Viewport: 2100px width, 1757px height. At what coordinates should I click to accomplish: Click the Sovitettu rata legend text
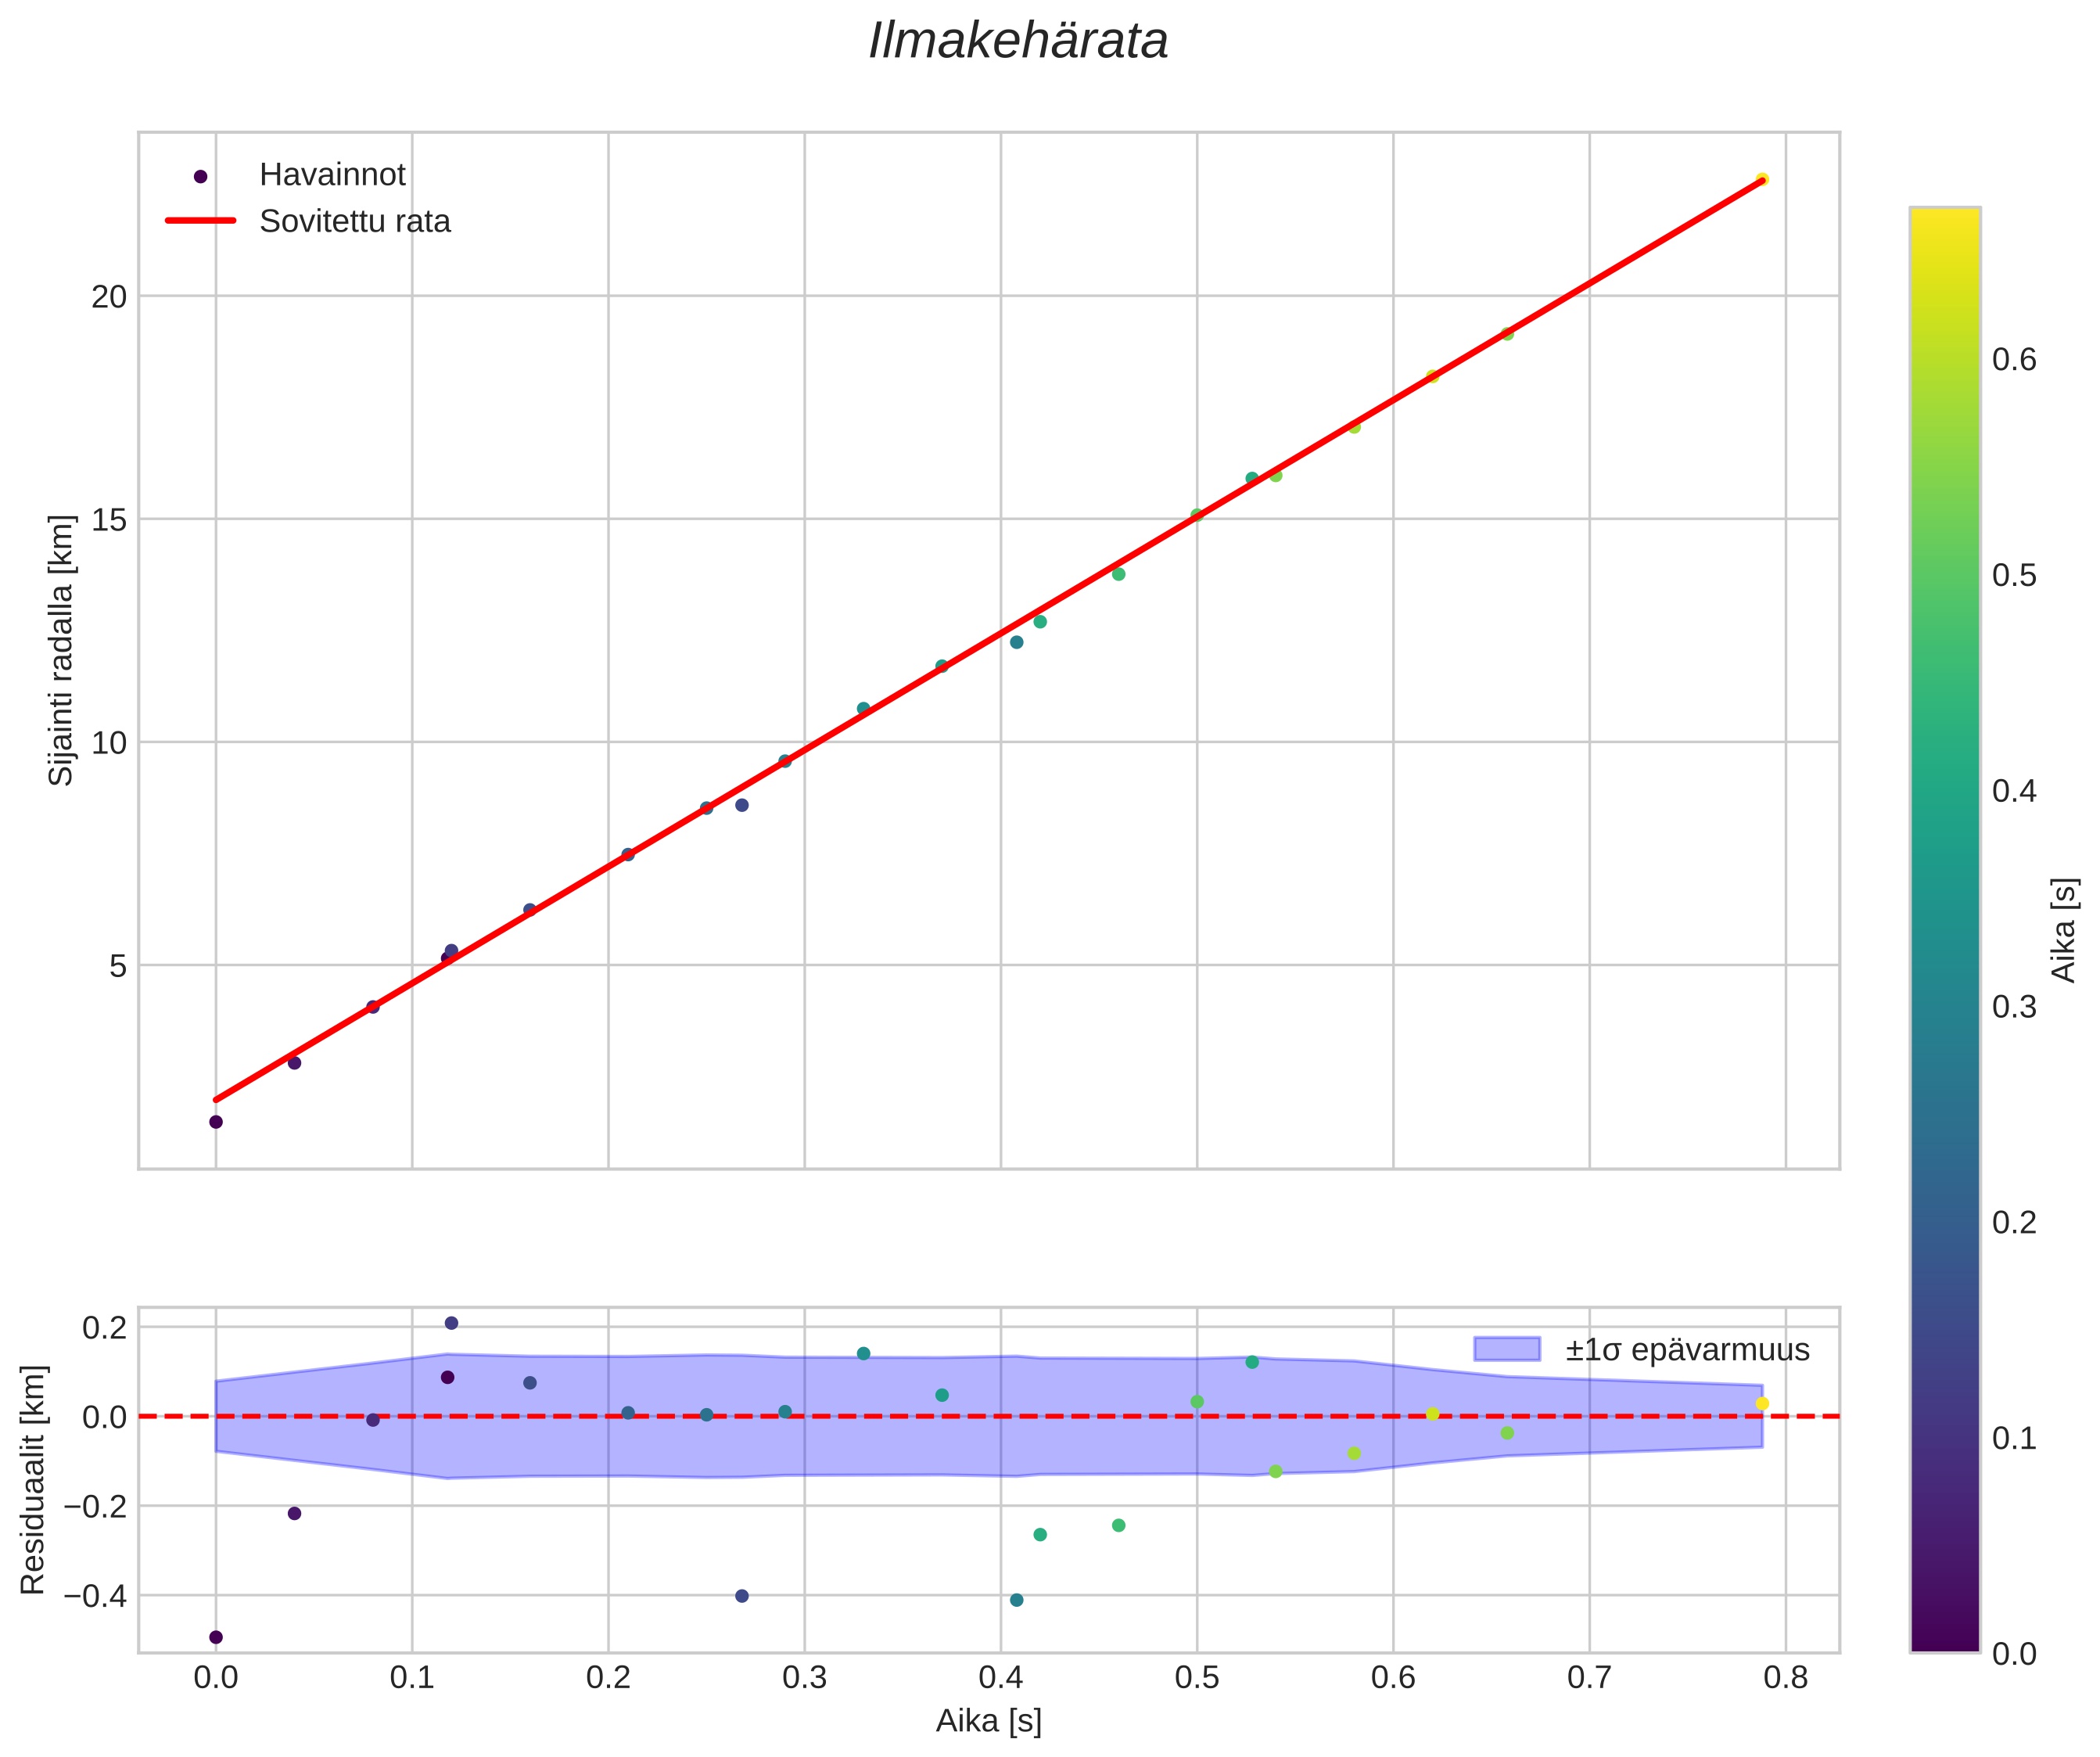tap(355, 221)
